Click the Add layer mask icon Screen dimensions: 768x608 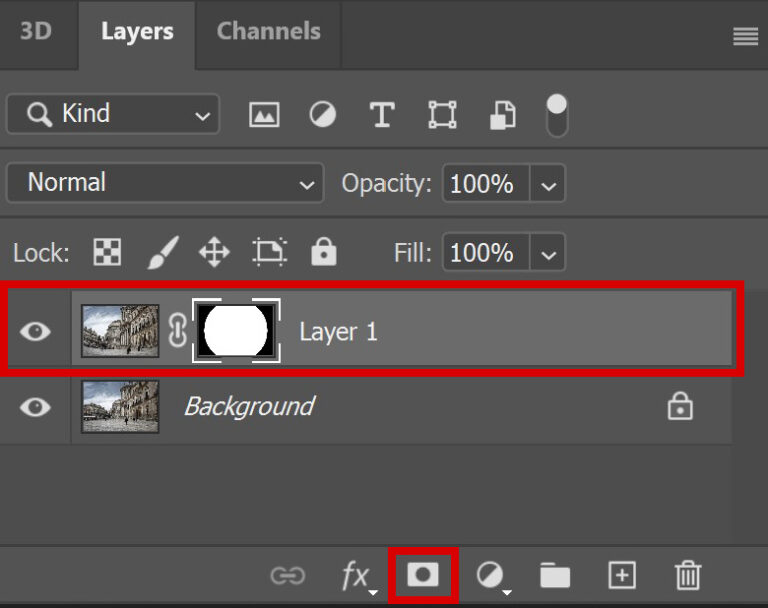pos(424,575)
